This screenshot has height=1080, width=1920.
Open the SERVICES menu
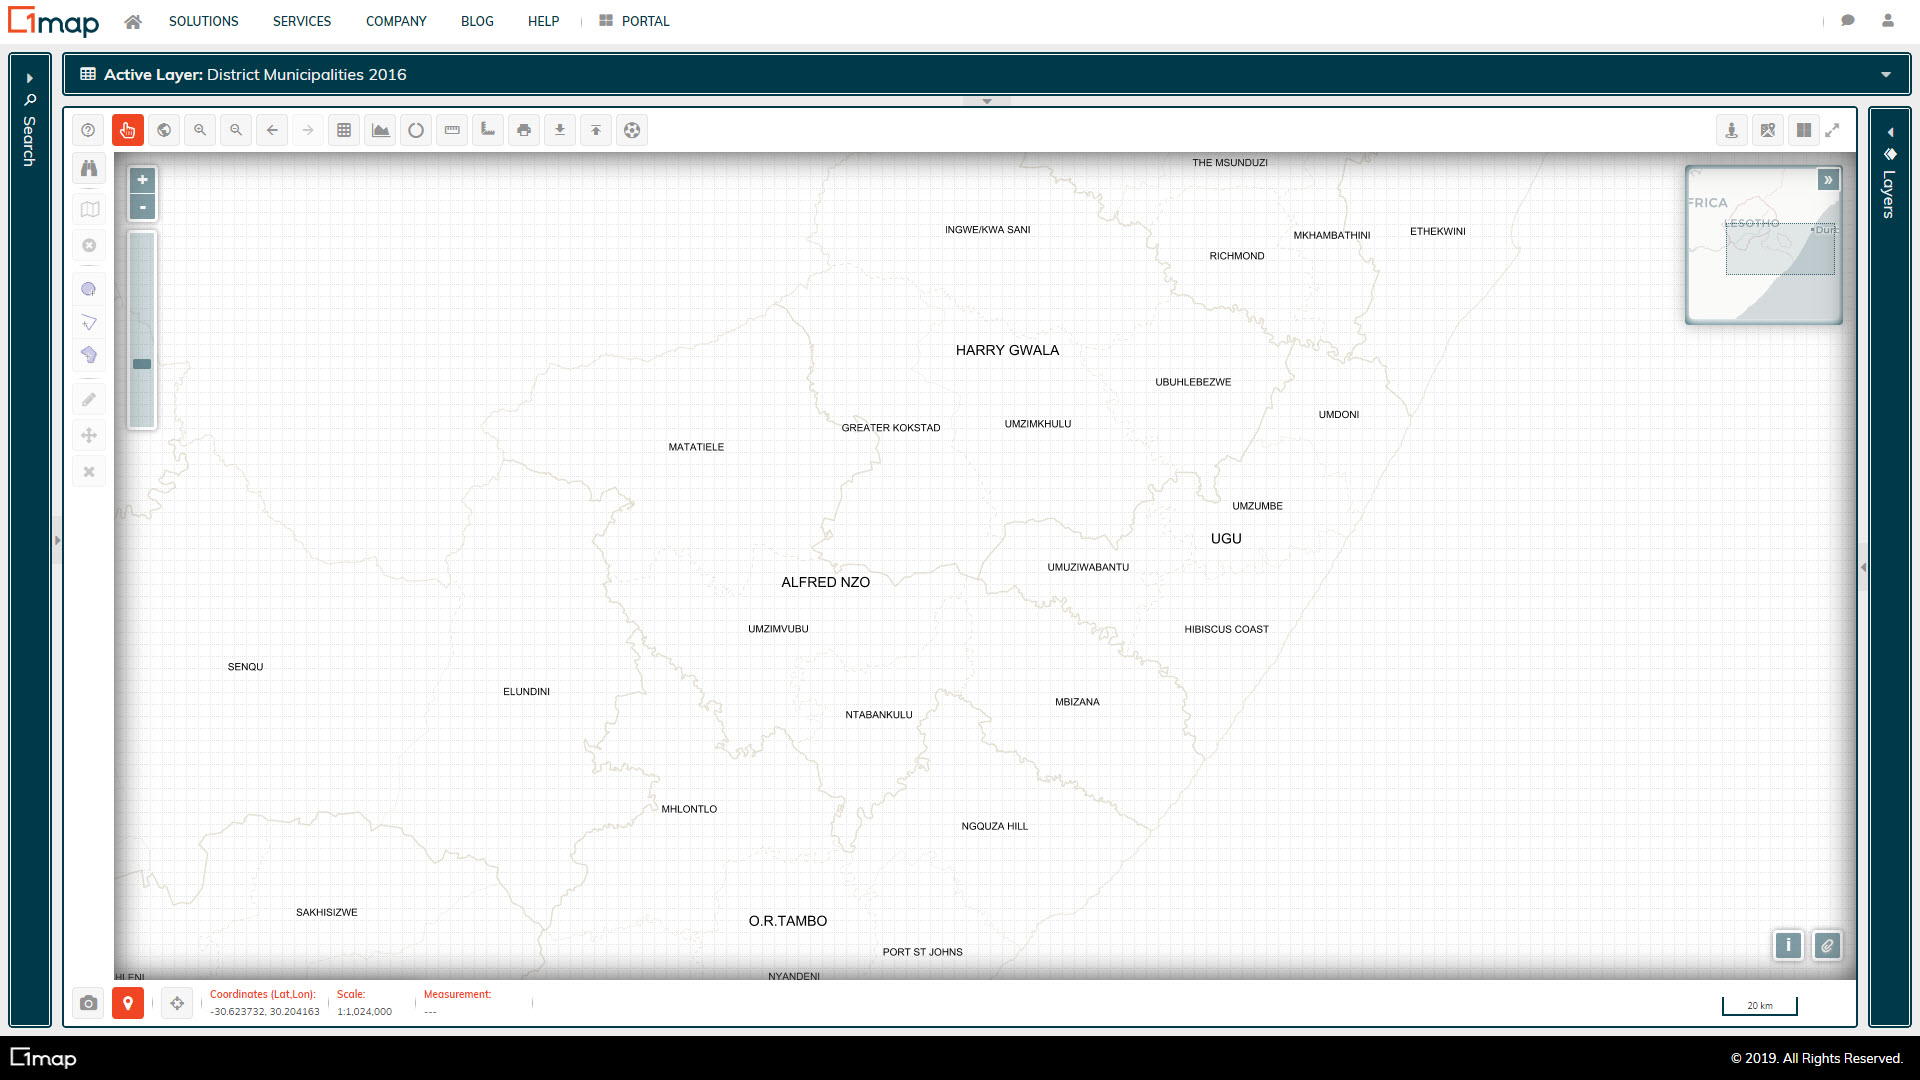(302, 21)
